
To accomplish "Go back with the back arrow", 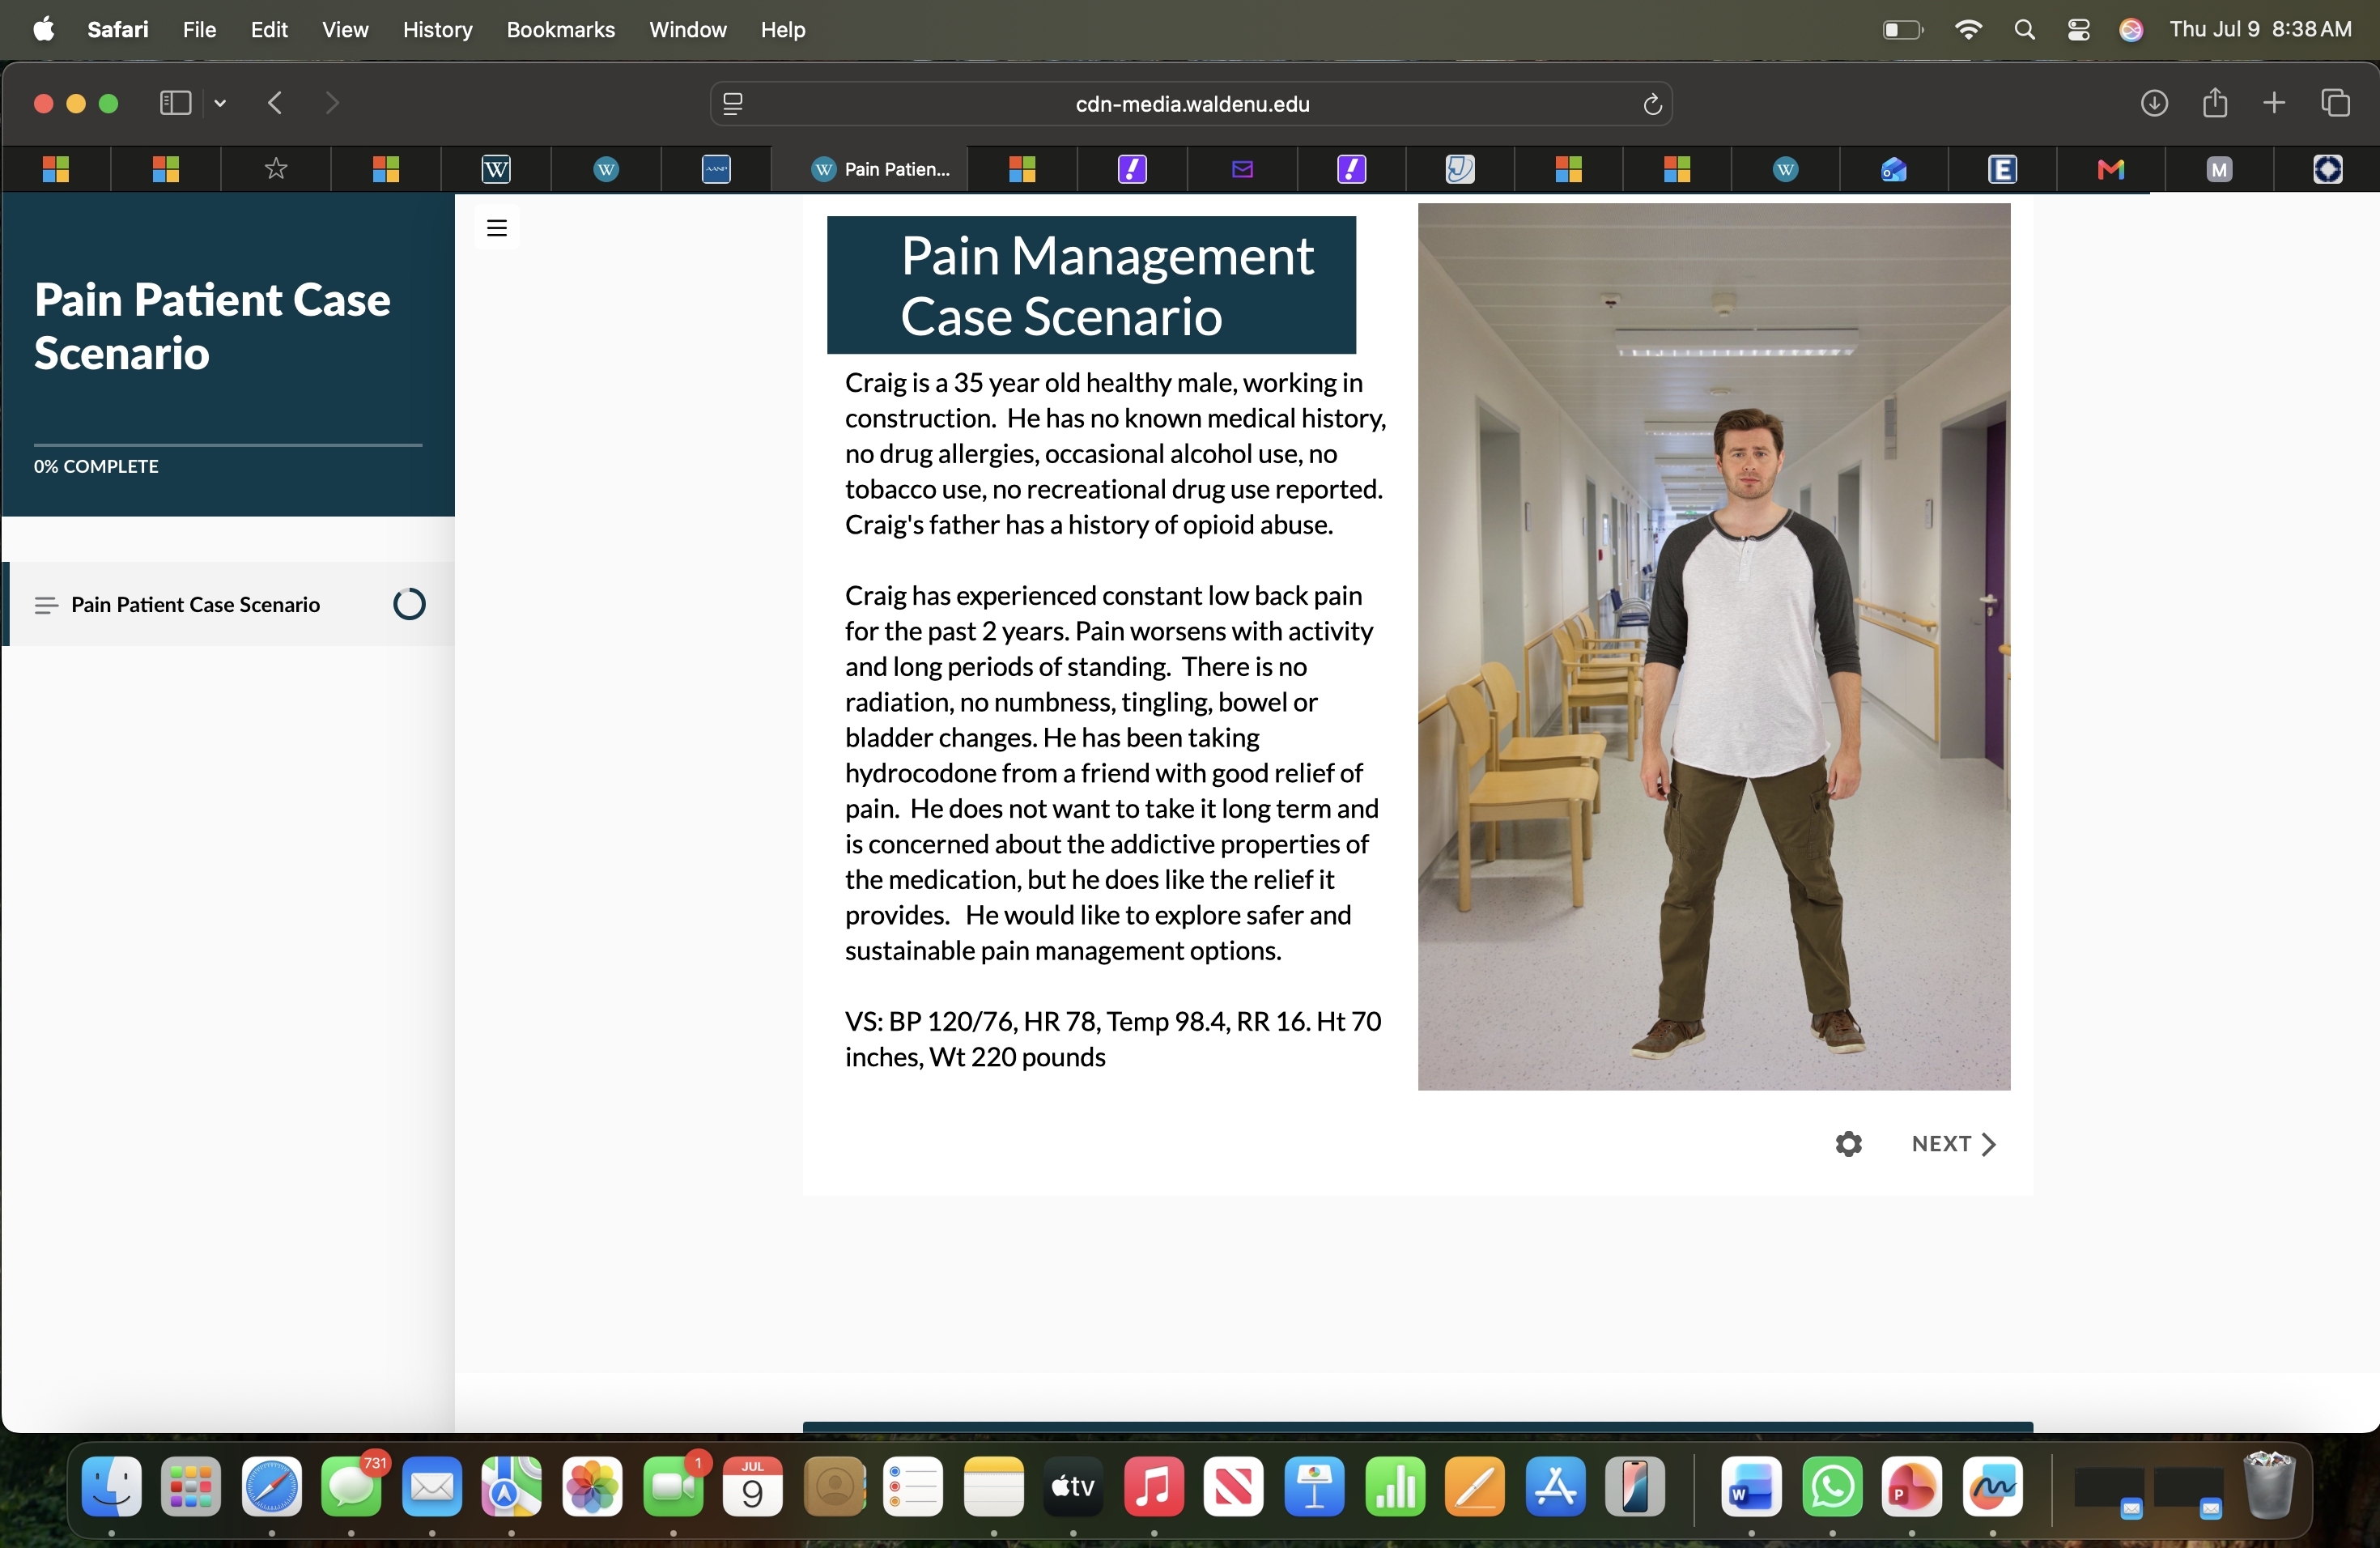I will click(276, 103).
